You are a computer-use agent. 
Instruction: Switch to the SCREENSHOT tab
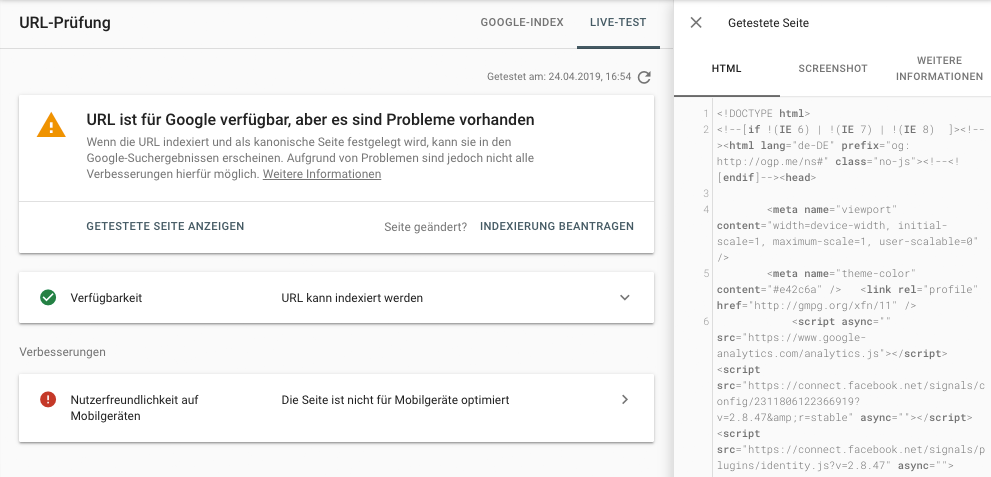pyautogui.click(x=832, y=69)
